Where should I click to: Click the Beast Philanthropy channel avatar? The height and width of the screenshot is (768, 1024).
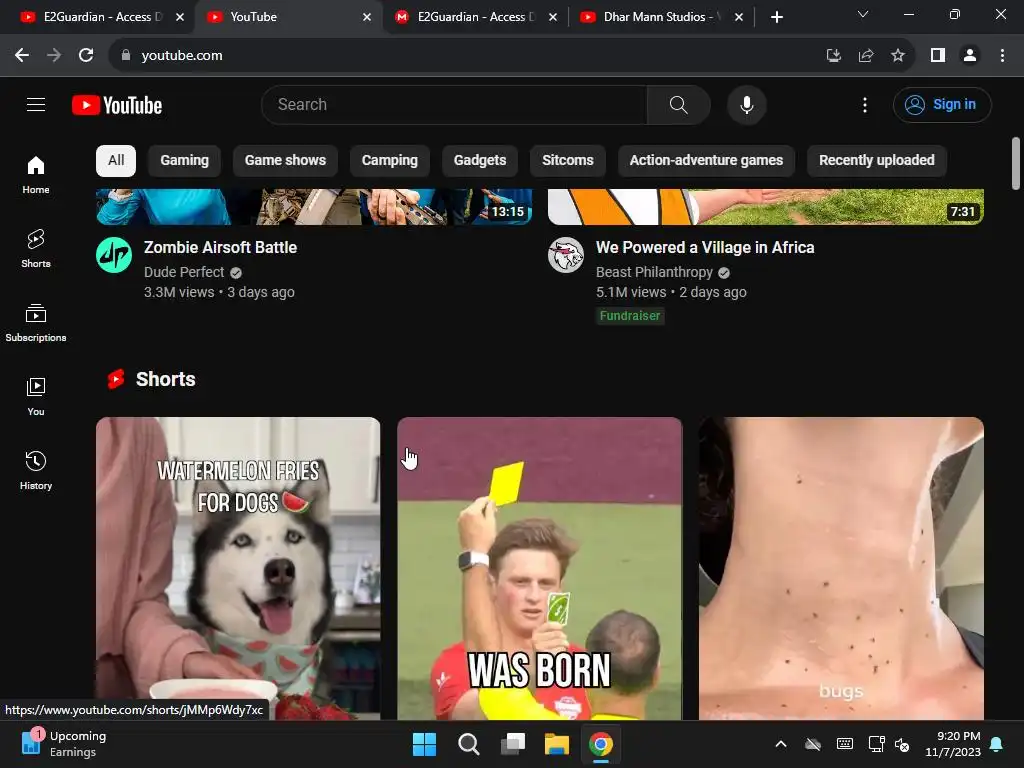click(x=566, y=255)
